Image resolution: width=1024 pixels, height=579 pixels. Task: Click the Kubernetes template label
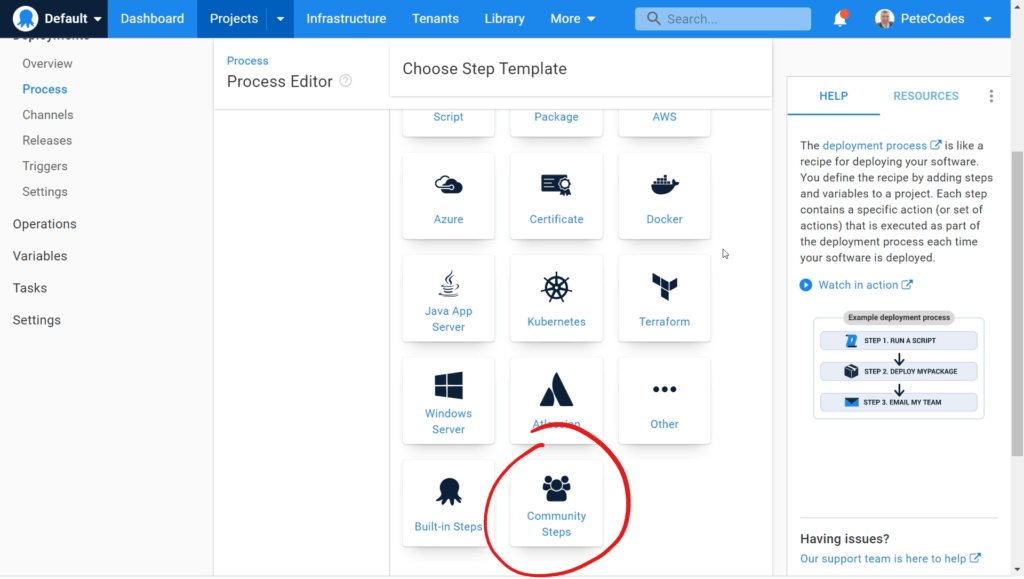pyautogui.click(x=556, y=322)
